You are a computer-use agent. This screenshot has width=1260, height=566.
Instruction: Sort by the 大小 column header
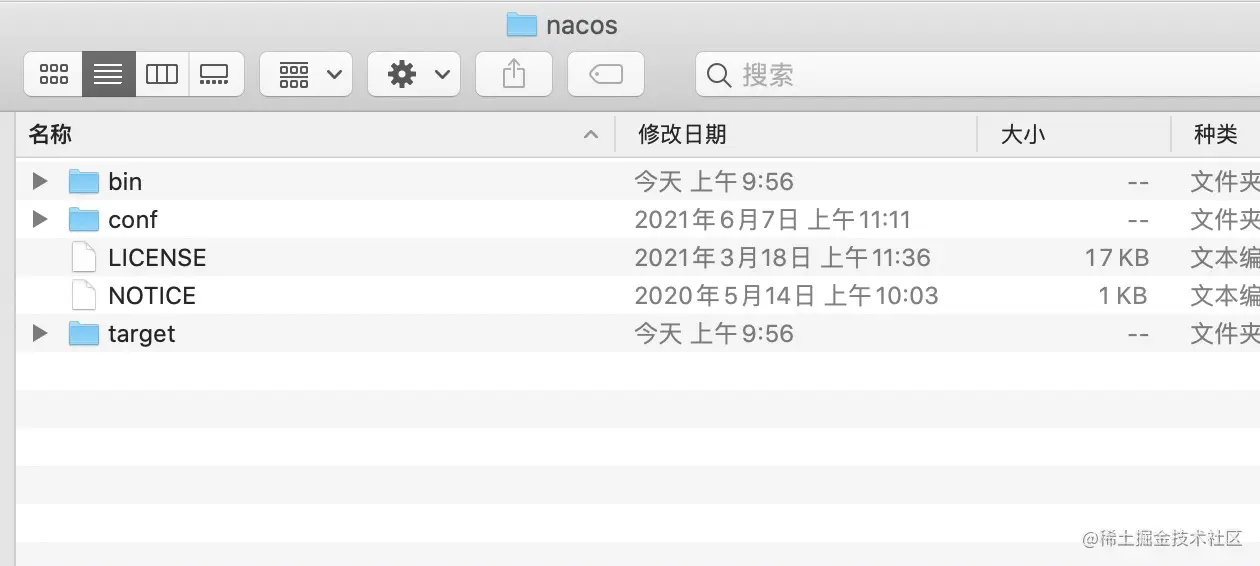[1070, 134]
